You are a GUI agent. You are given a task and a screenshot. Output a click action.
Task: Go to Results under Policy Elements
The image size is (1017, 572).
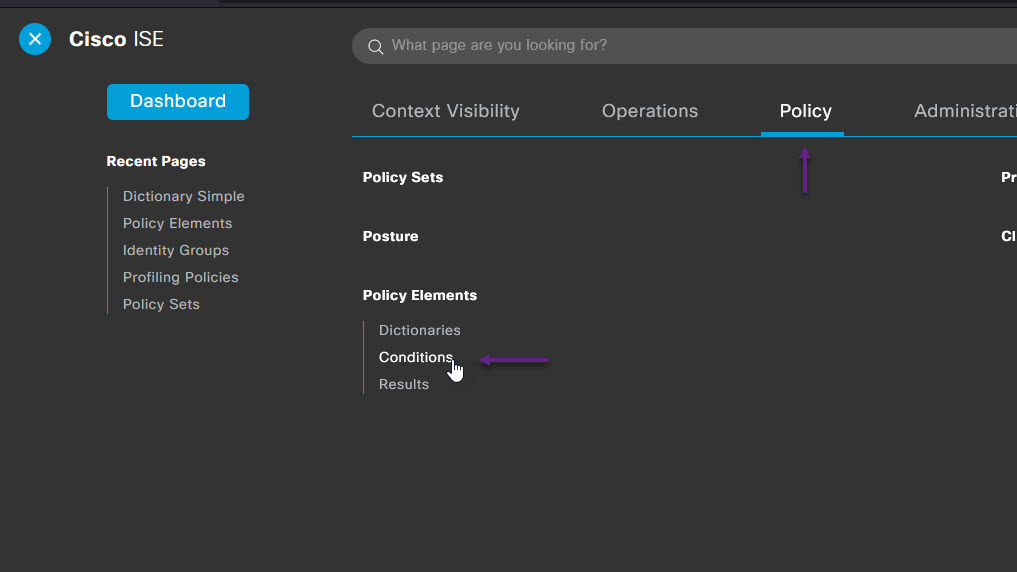(403, 385)
